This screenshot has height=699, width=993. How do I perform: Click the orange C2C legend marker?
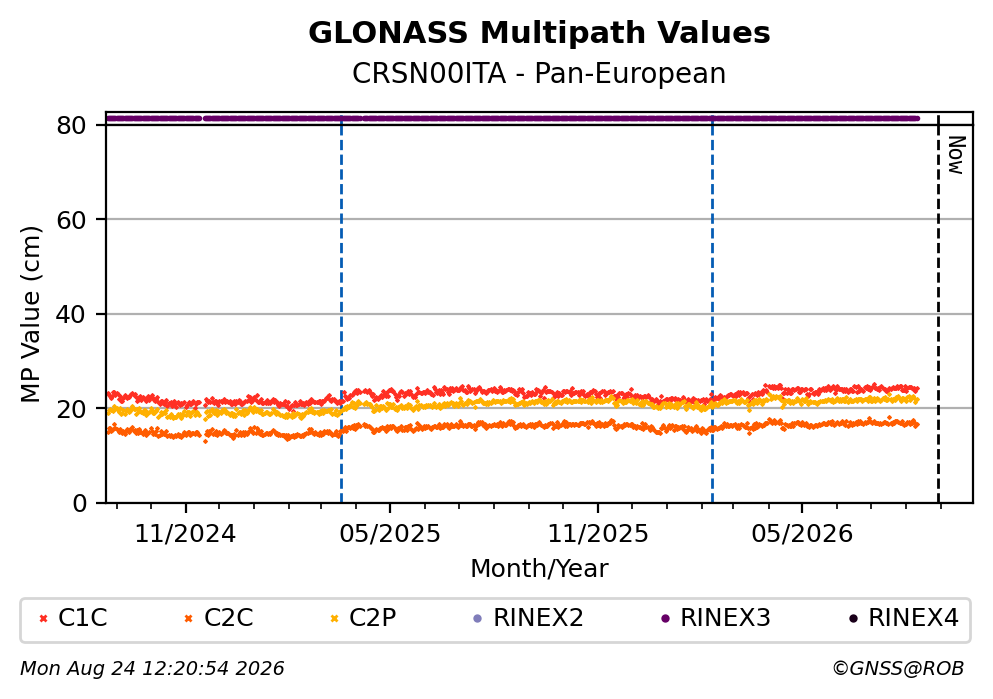pyautogui.click(x=188, y=619)
